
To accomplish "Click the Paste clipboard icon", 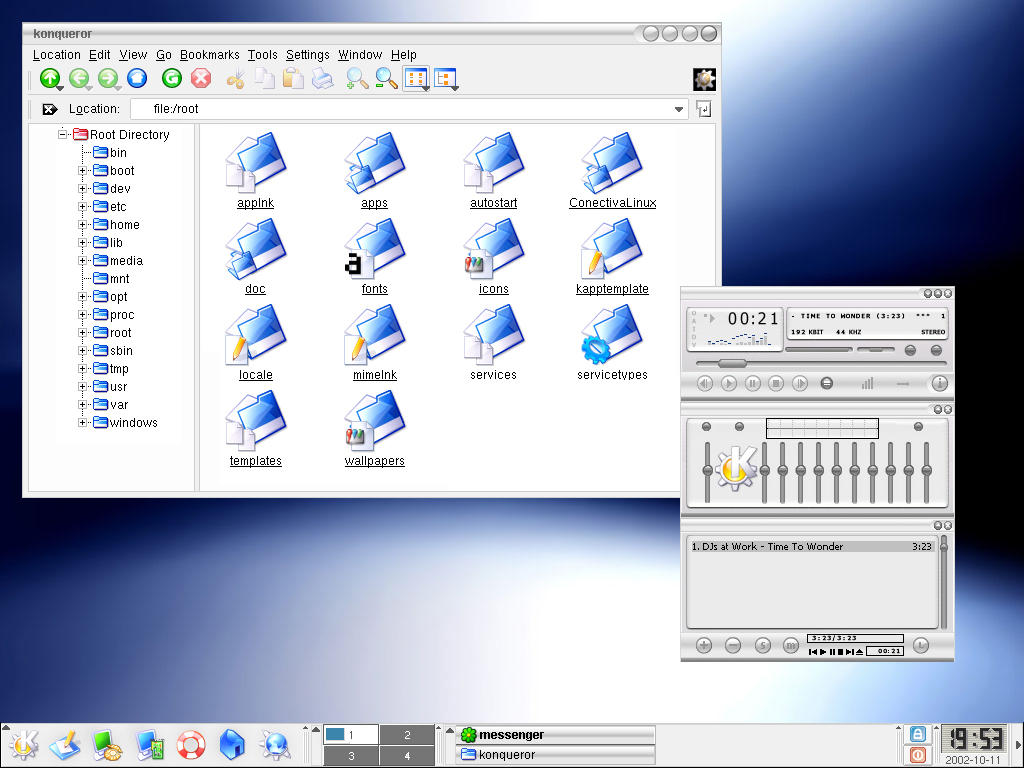I will pyautogui.click(x=293, y=79).
